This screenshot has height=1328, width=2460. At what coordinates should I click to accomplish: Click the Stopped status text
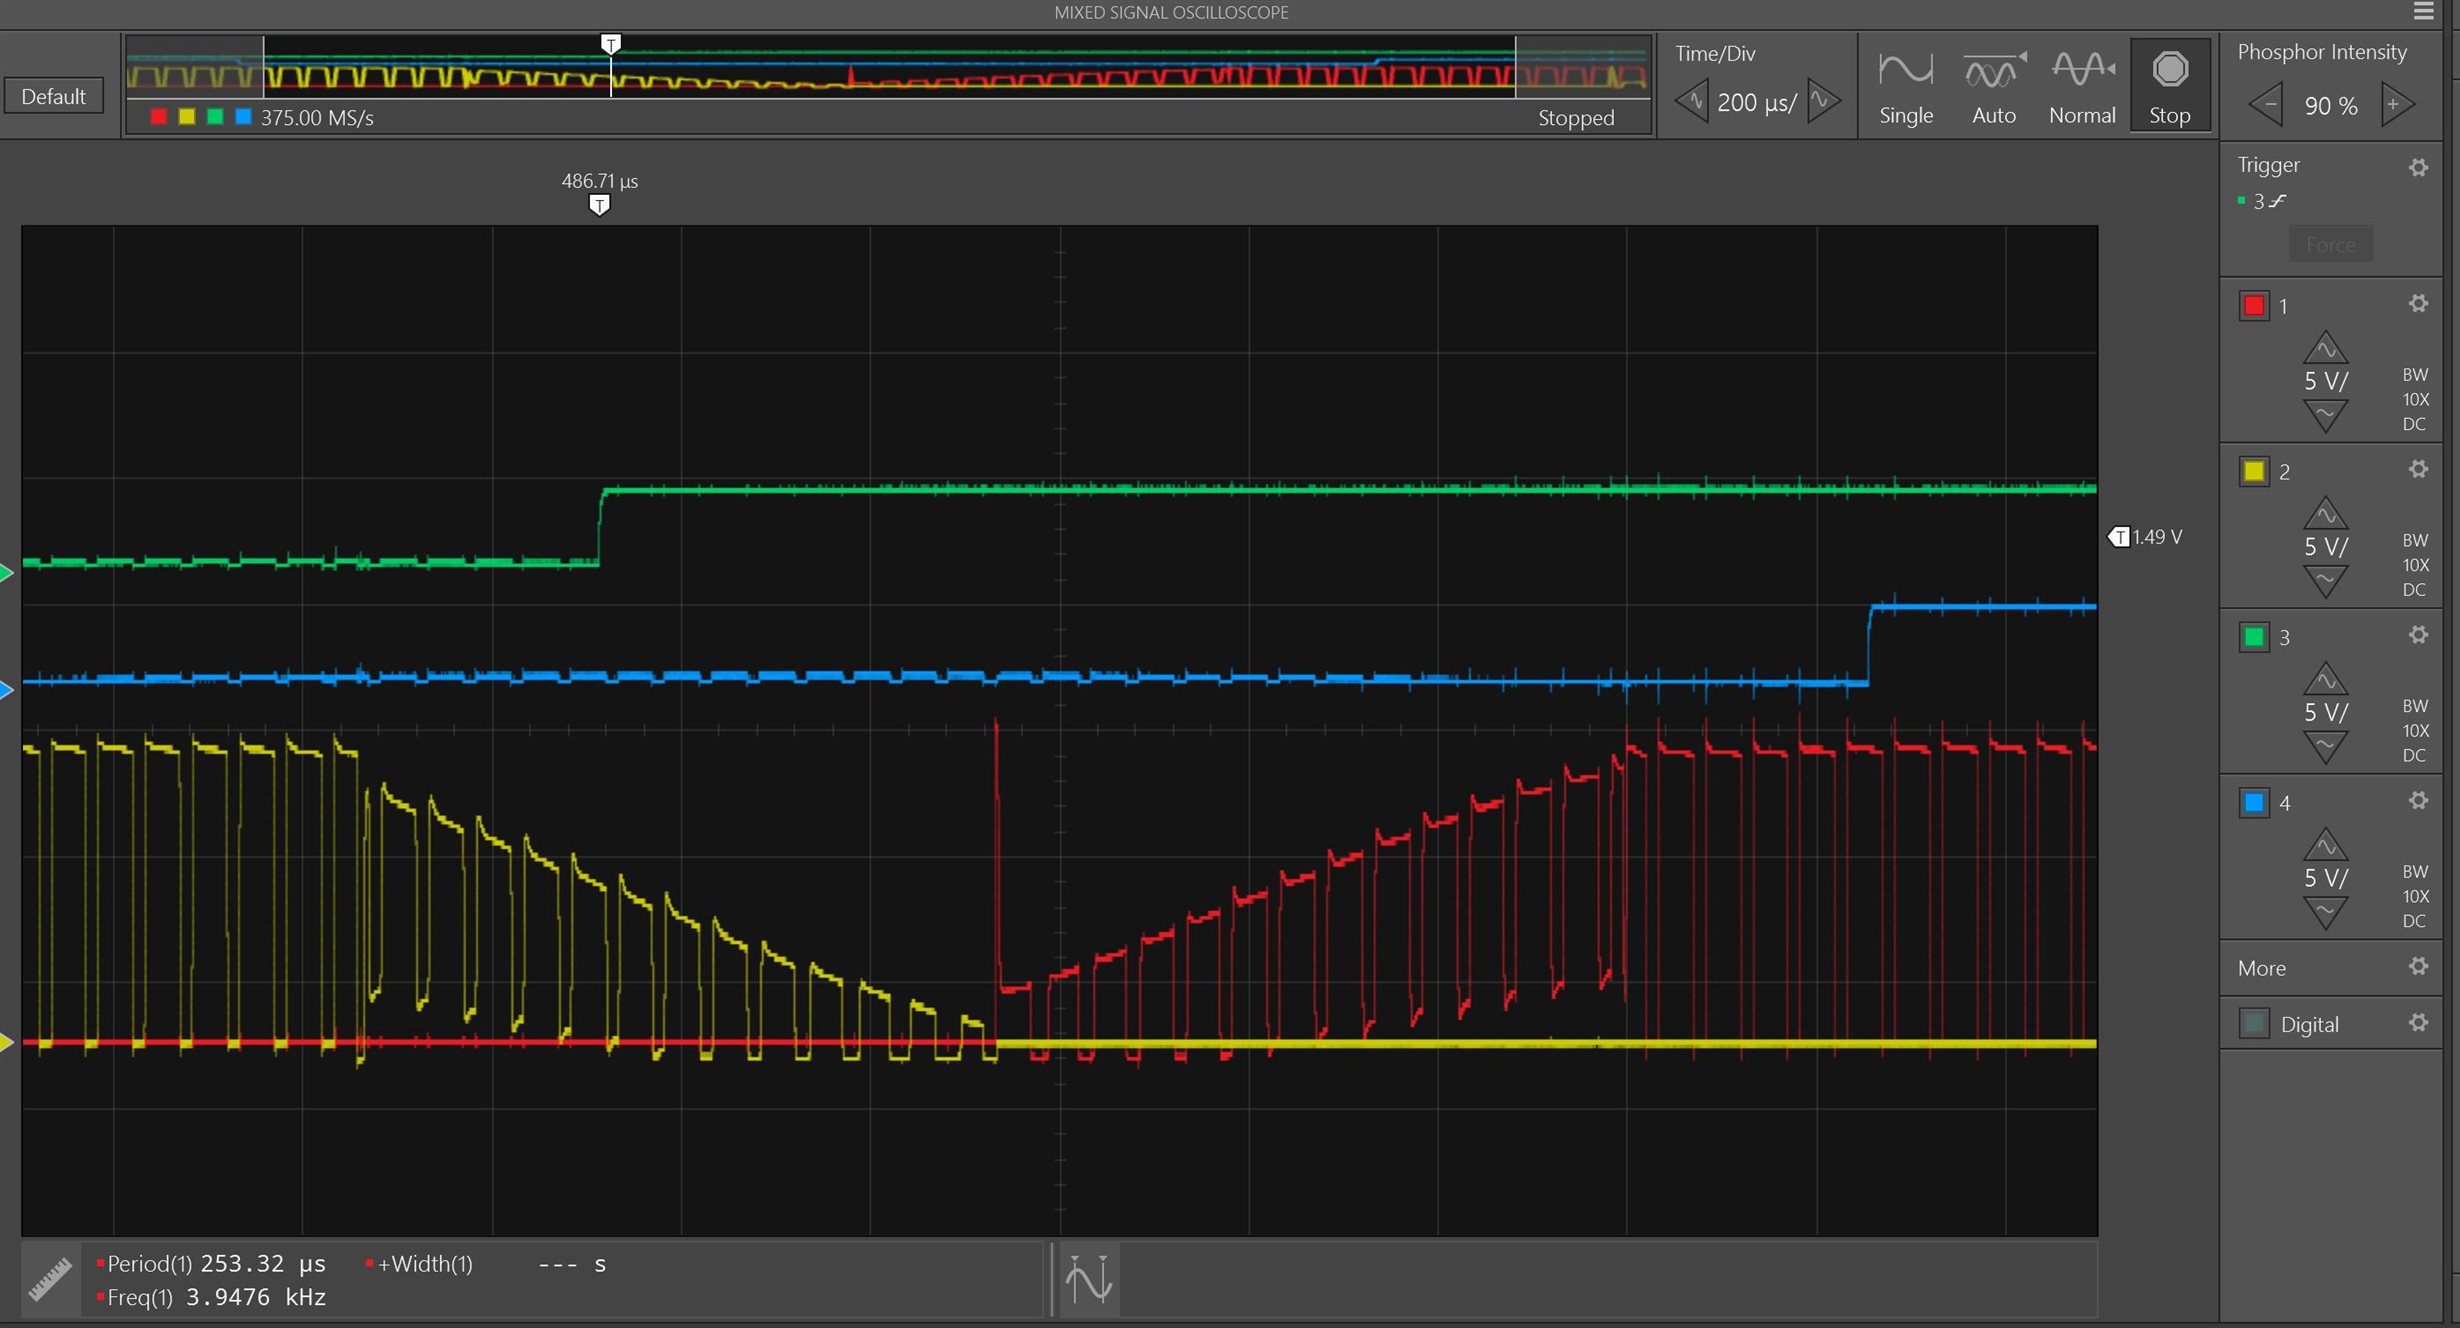click(x=1576, y=117)
